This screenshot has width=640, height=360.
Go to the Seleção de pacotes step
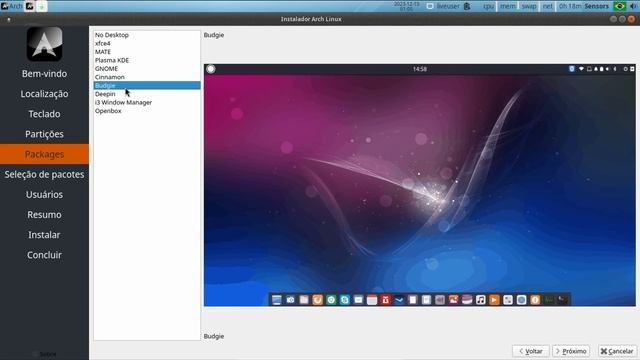click(44, 174)
